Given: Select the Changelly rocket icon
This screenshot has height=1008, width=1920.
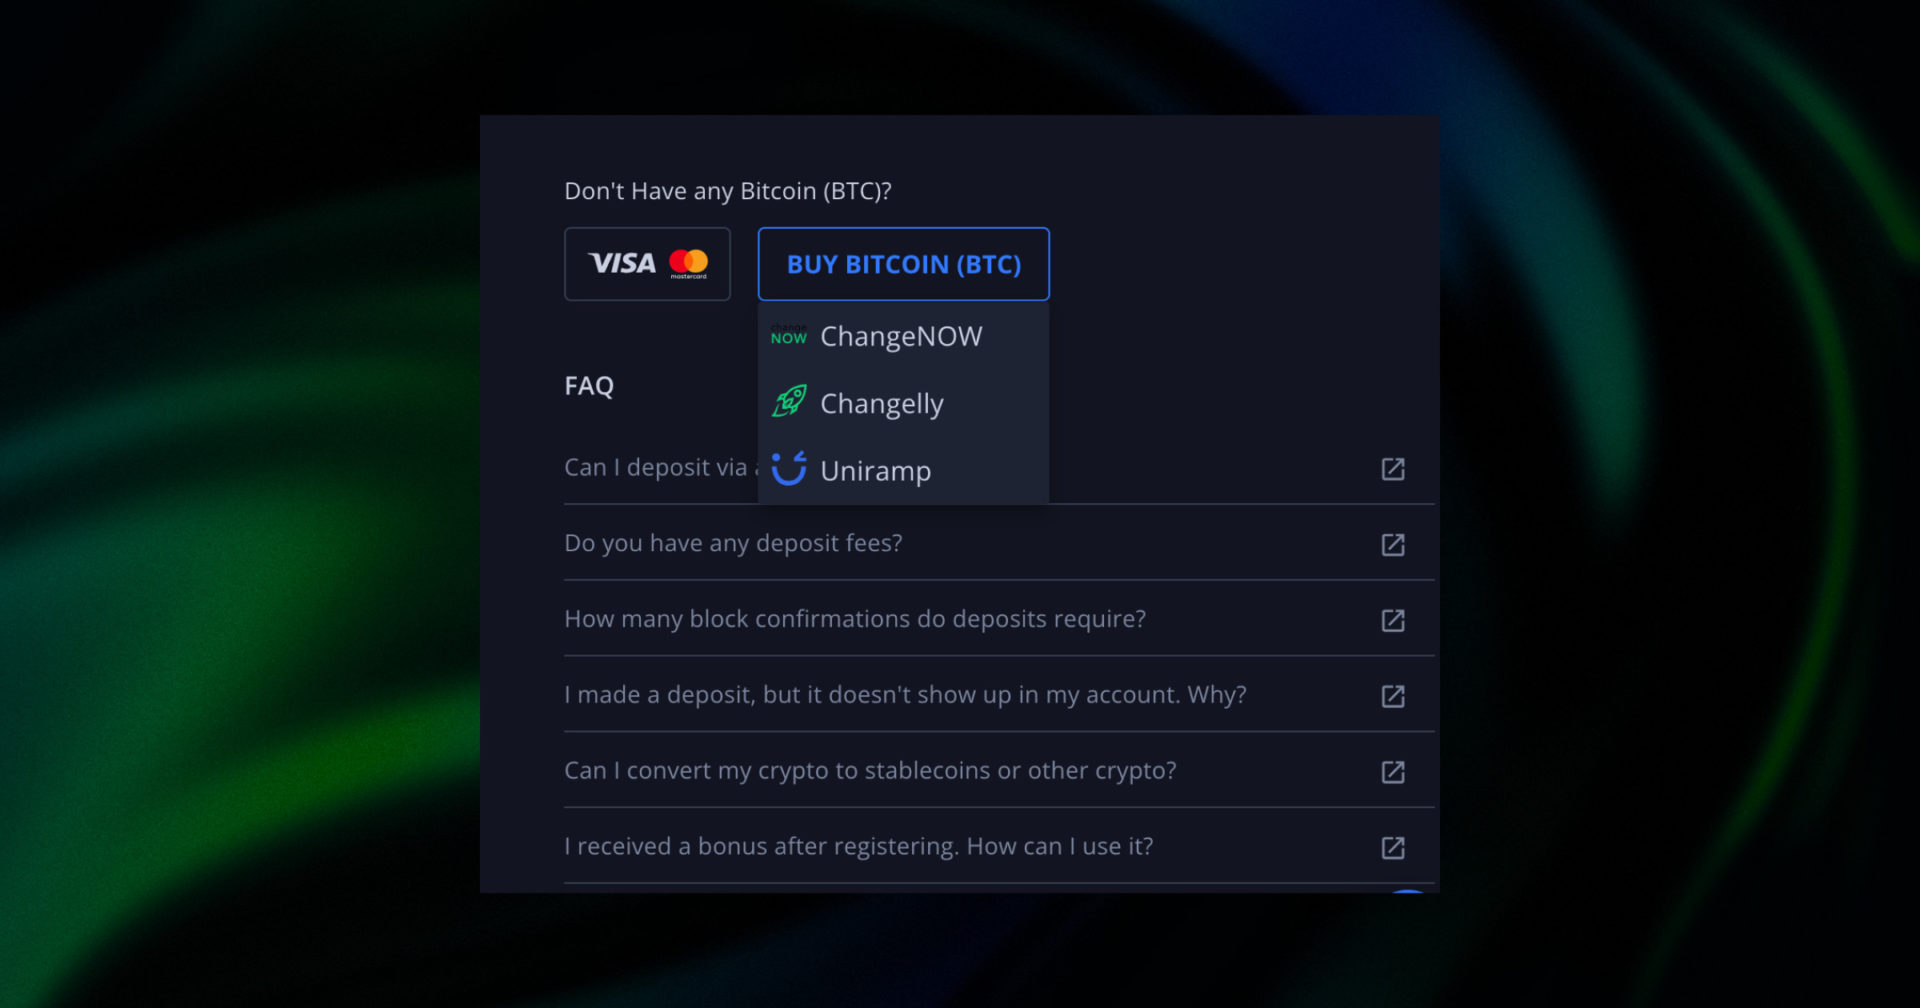Looking at the screenshot, I should (789, 402).
